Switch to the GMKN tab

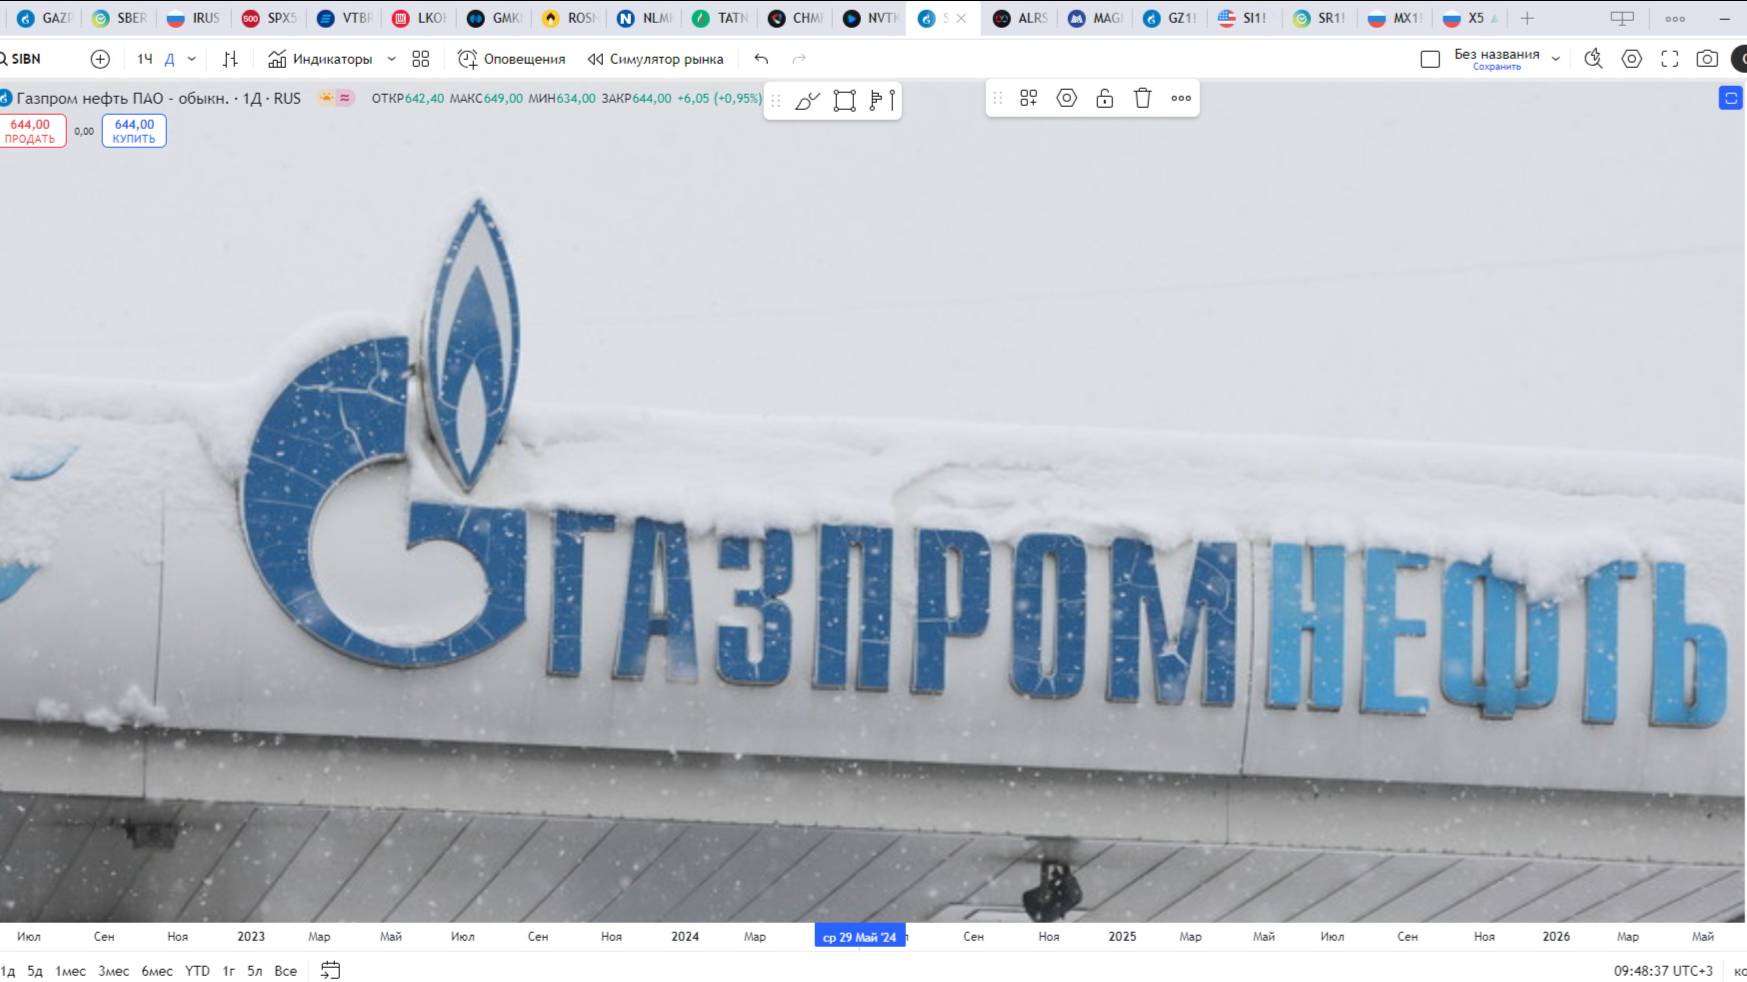click(x=495, y=18)
